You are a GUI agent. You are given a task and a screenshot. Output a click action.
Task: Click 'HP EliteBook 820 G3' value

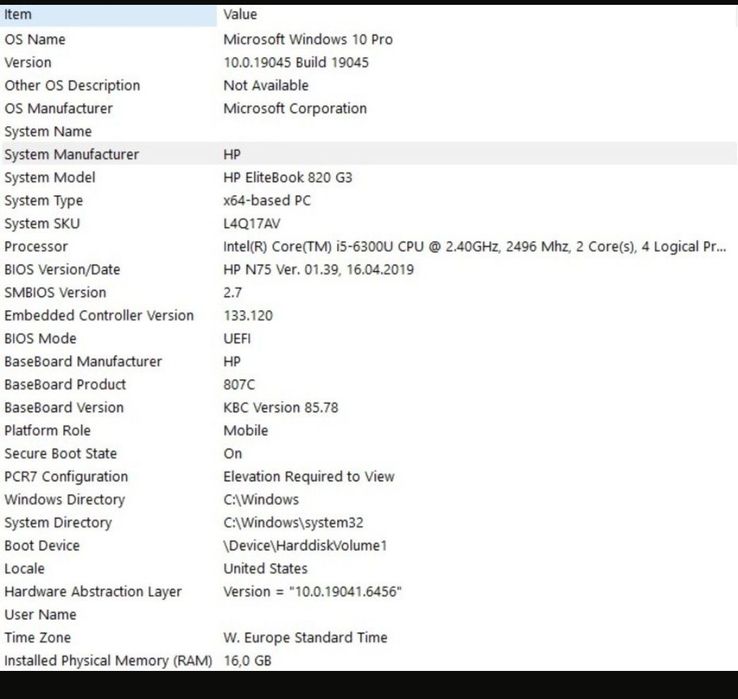(288, 178)
